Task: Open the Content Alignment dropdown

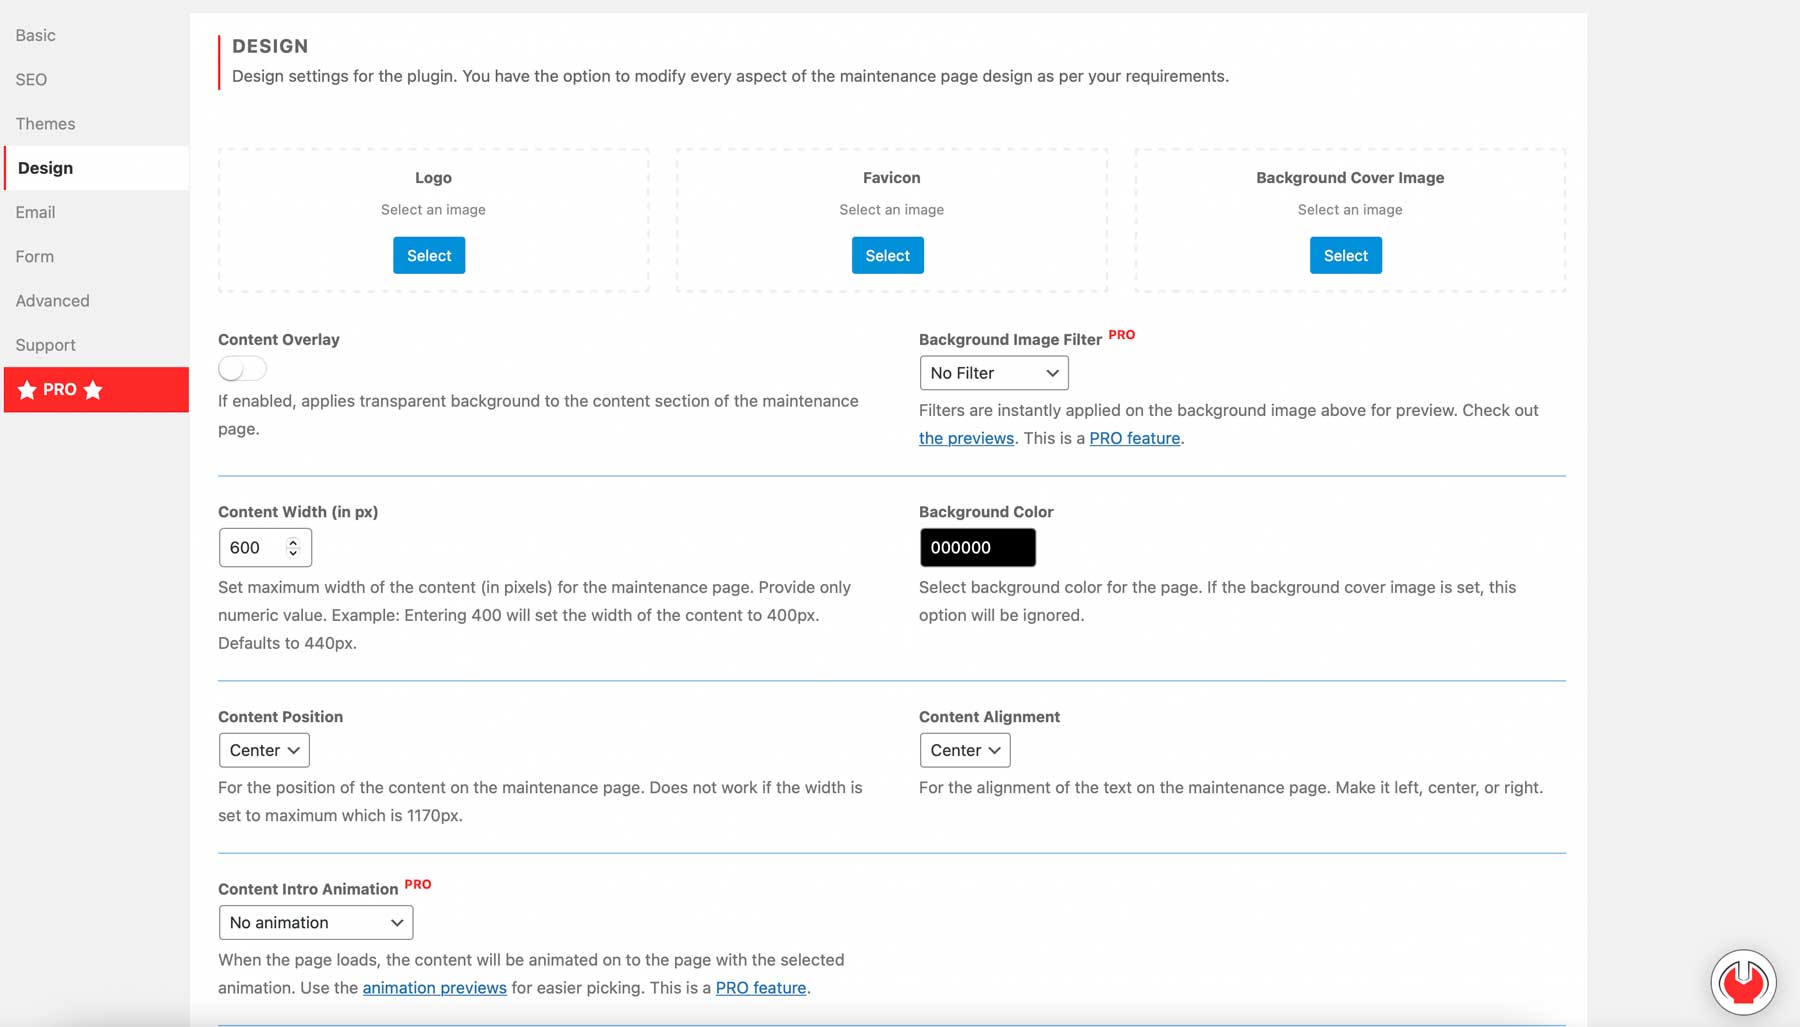Action: click(964, 750)
